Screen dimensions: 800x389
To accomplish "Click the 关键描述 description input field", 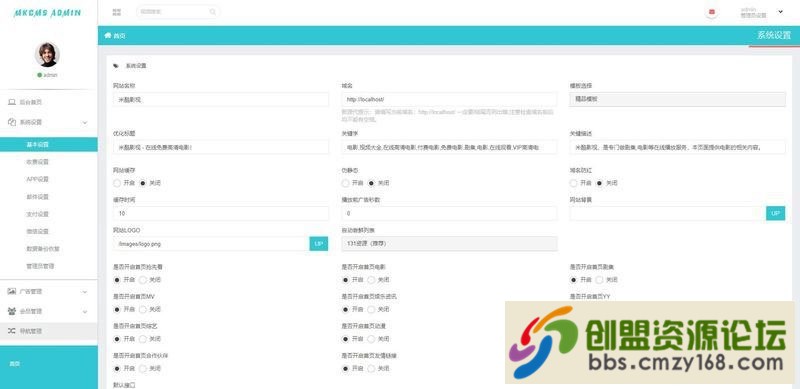I will coord(678,148).
